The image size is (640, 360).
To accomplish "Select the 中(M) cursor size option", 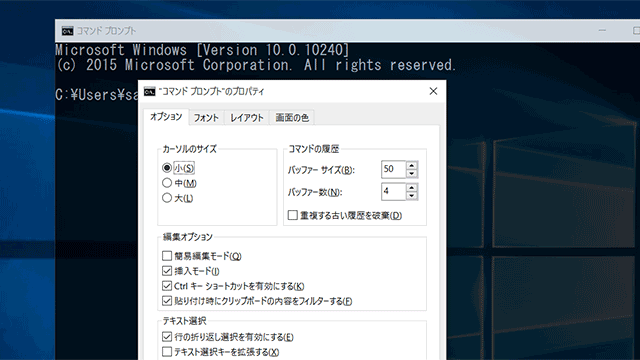I will point(167,183).
